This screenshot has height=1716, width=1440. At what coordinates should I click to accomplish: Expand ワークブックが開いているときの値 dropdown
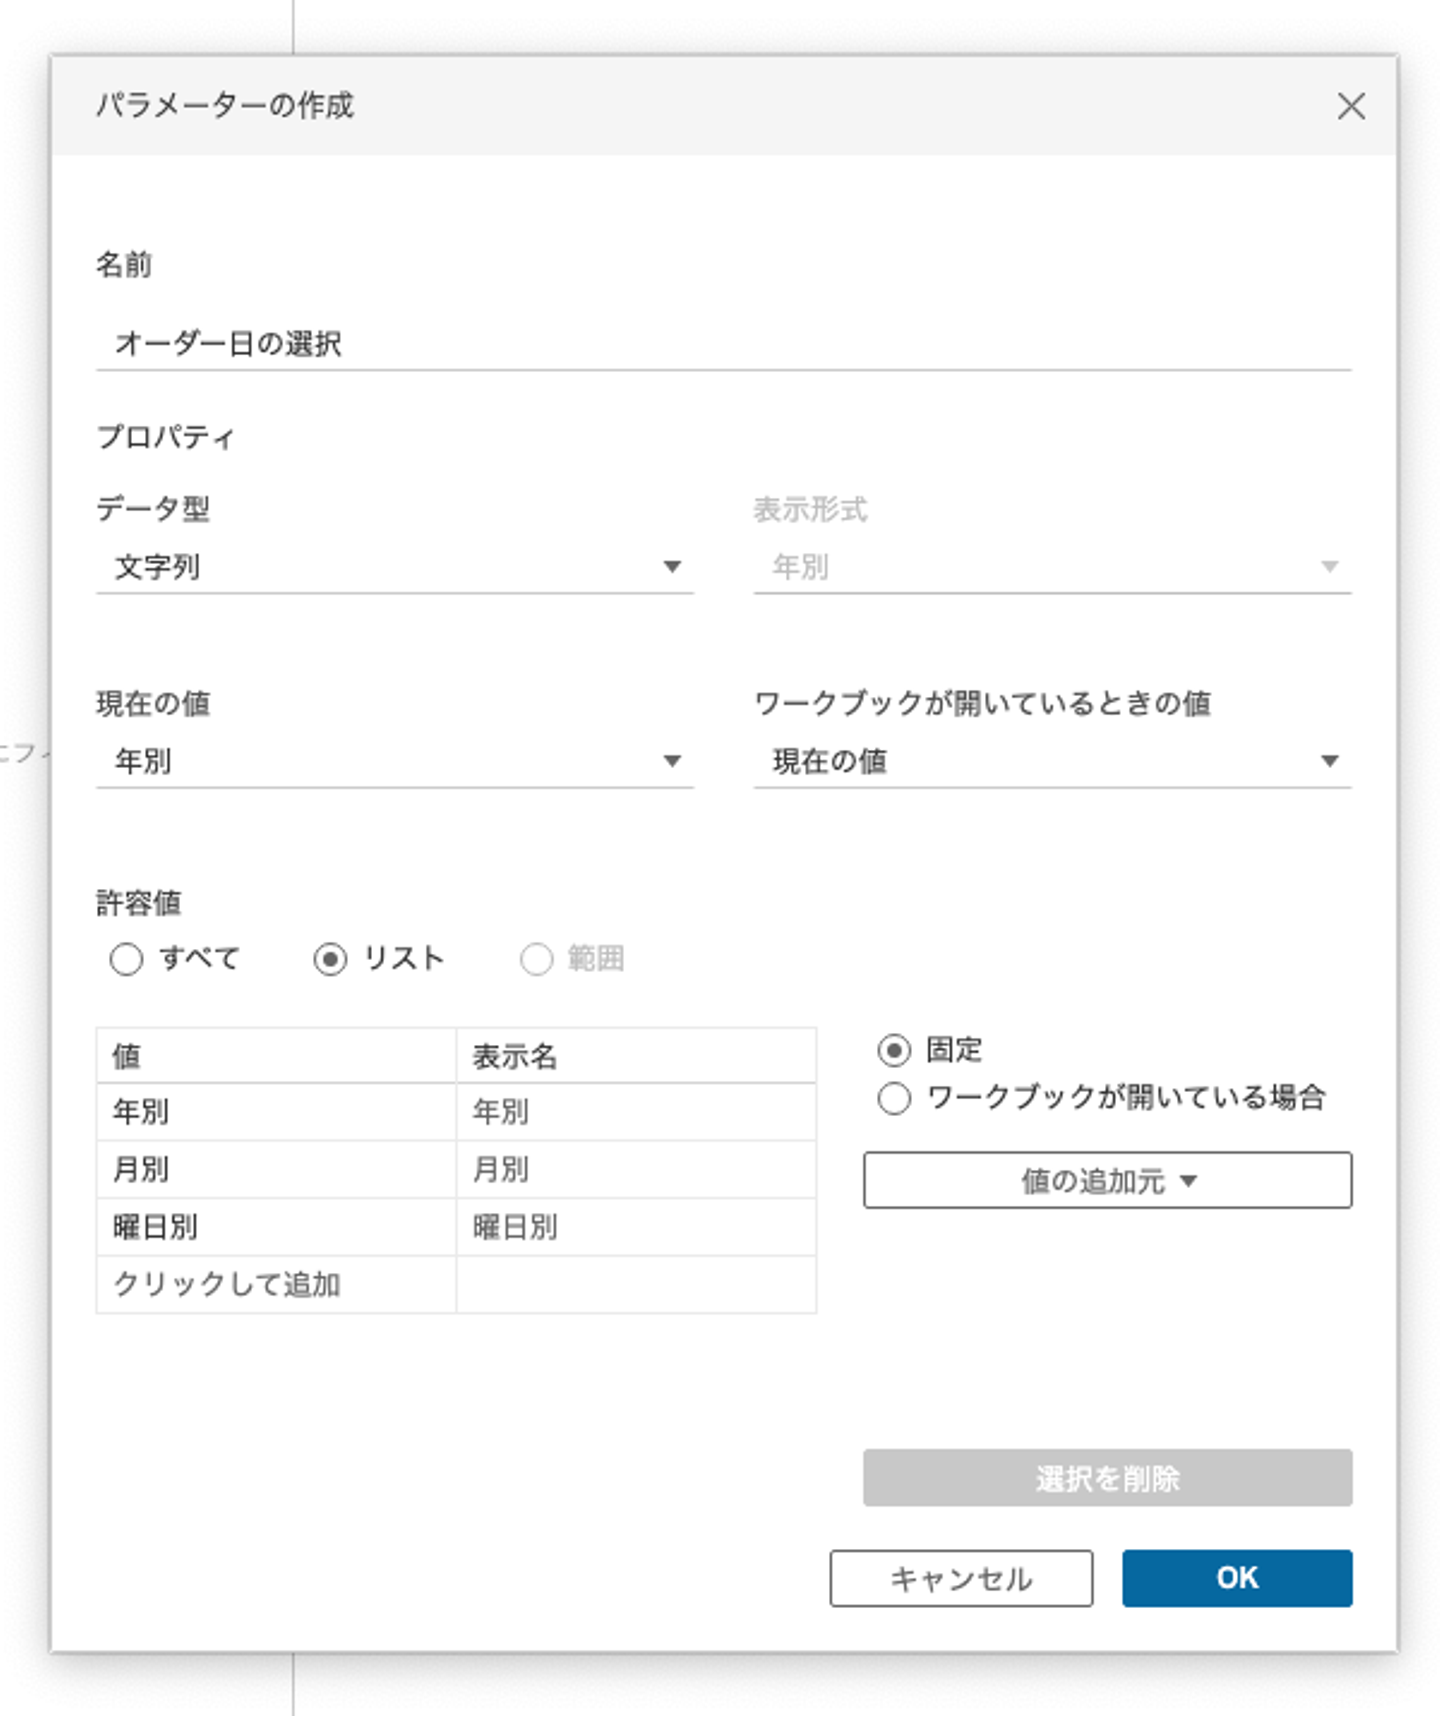[1052, 761]
